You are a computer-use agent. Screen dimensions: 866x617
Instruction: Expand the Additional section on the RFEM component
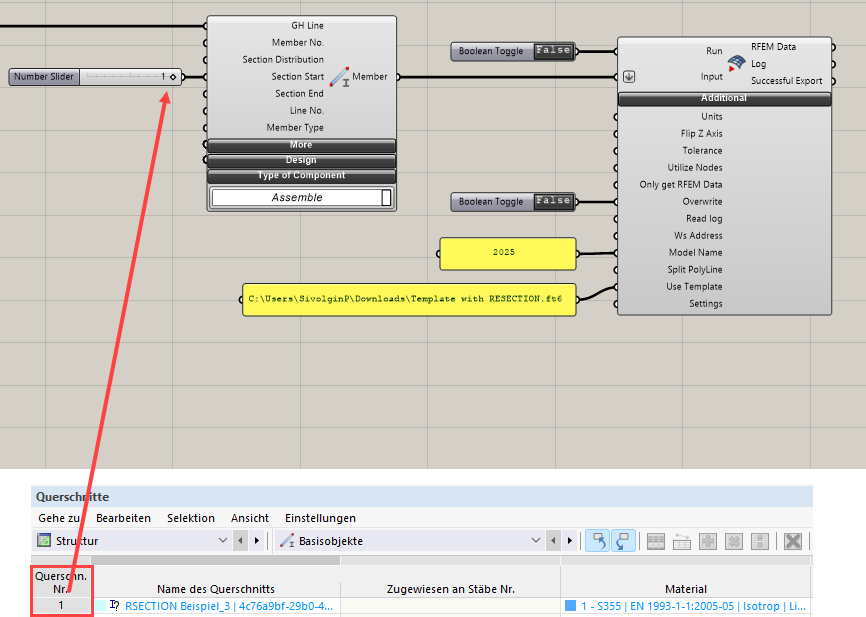pos(725,97)
